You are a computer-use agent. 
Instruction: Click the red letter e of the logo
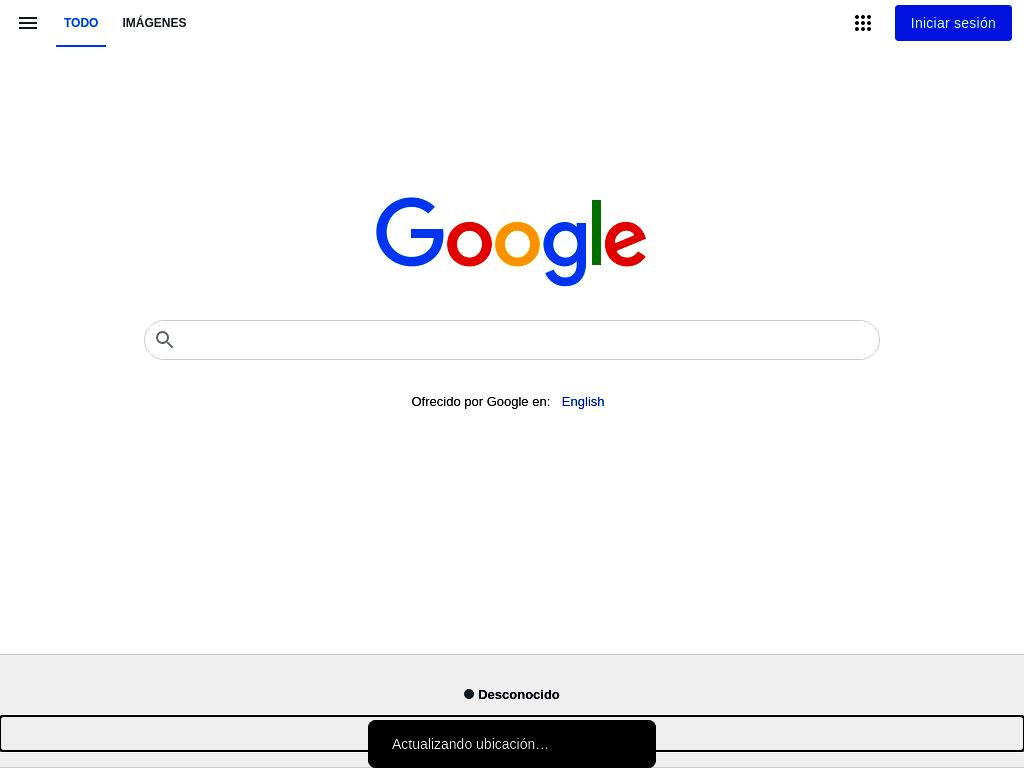(625, 244)
